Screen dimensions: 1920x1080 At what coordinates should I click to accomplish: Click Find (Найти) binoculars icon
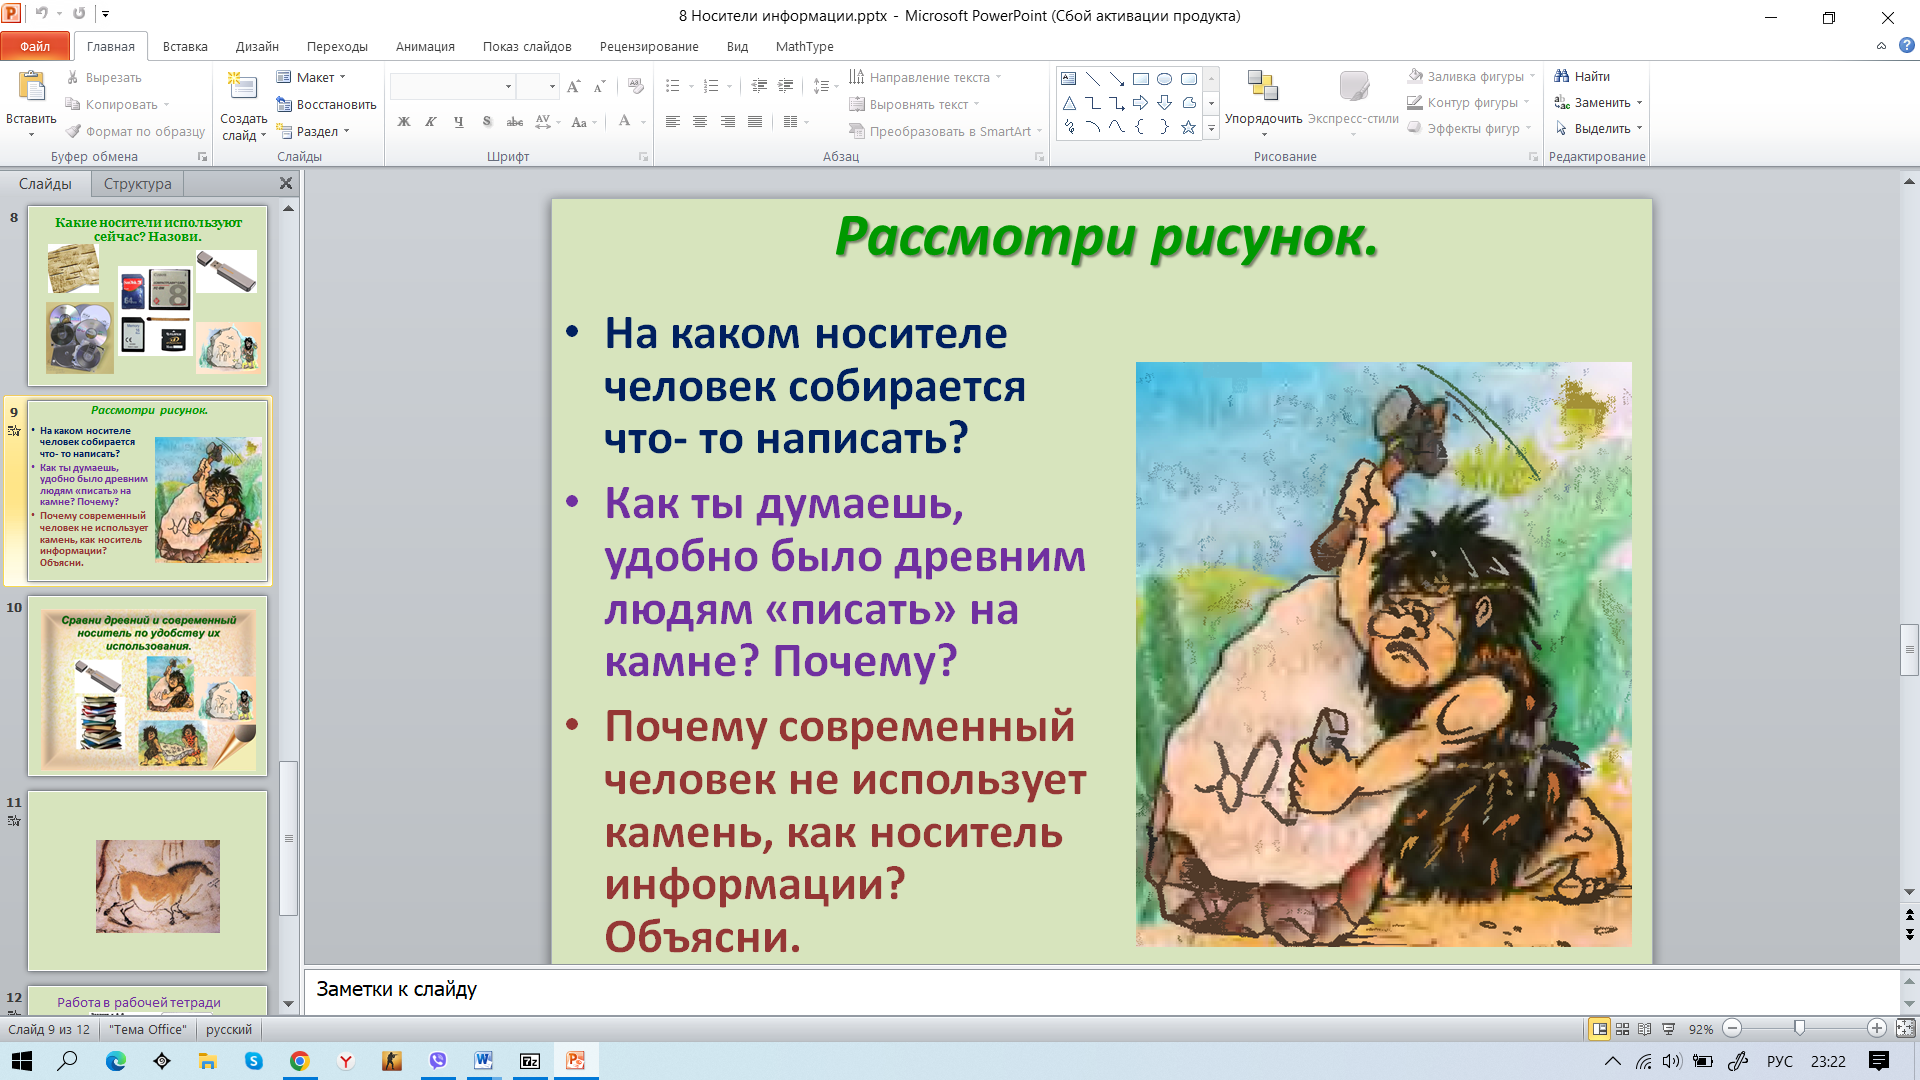pos(1561,76)
